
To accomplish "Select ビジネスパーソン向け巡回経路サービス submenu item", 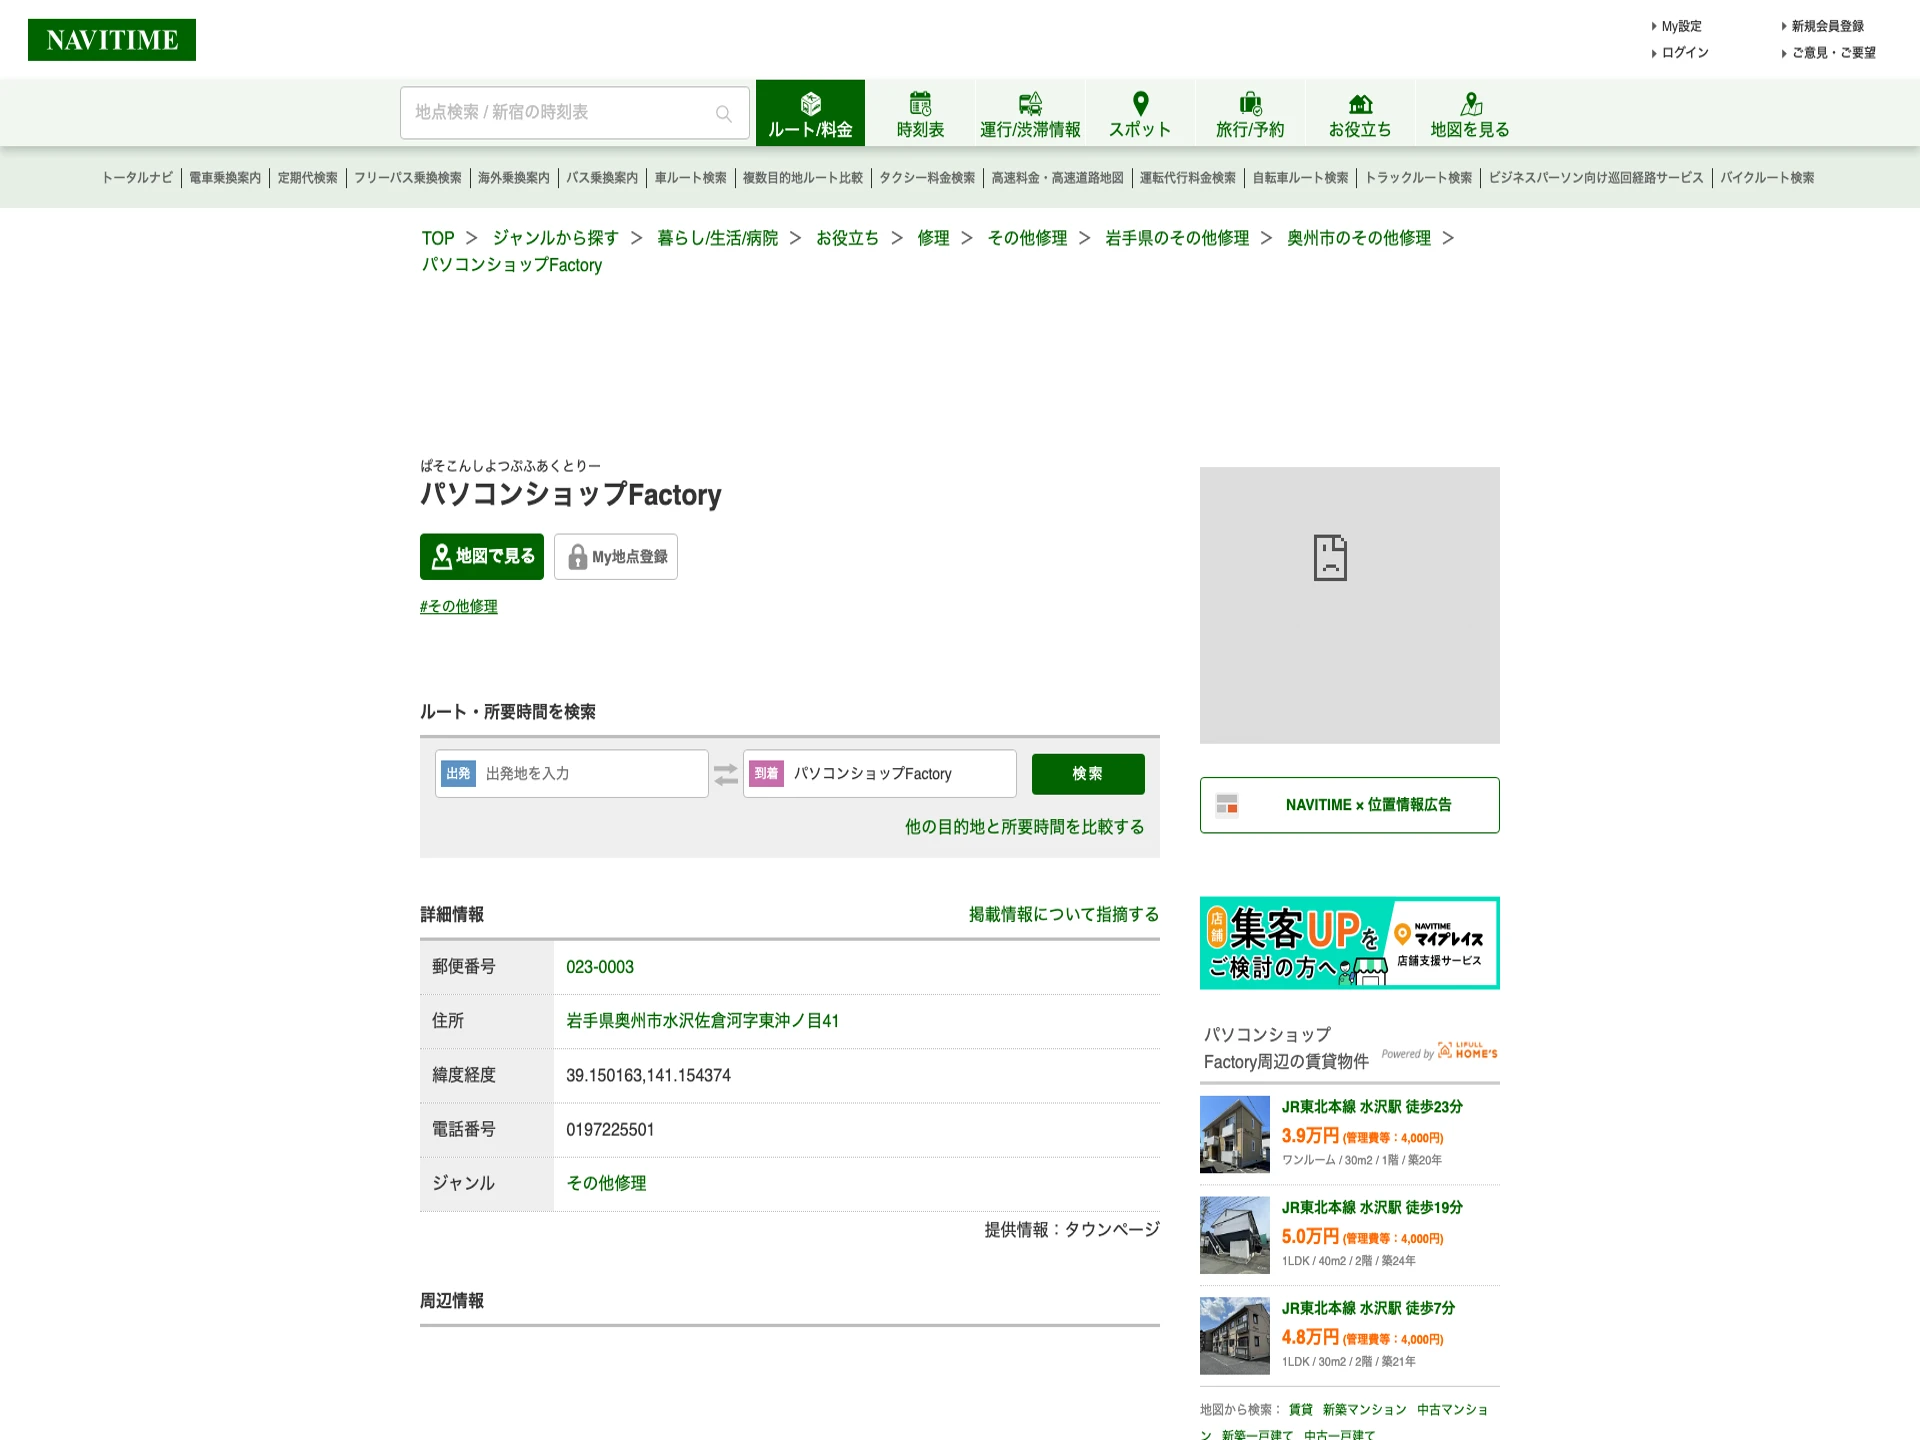I will tap(1595, 178).
